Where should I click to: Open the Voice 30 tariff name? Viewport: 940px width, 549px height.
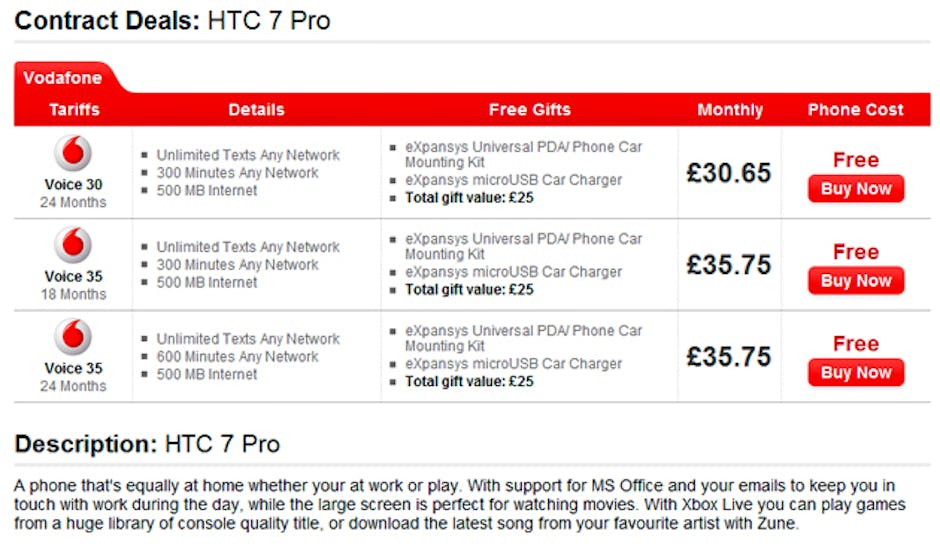click(73, 184)
